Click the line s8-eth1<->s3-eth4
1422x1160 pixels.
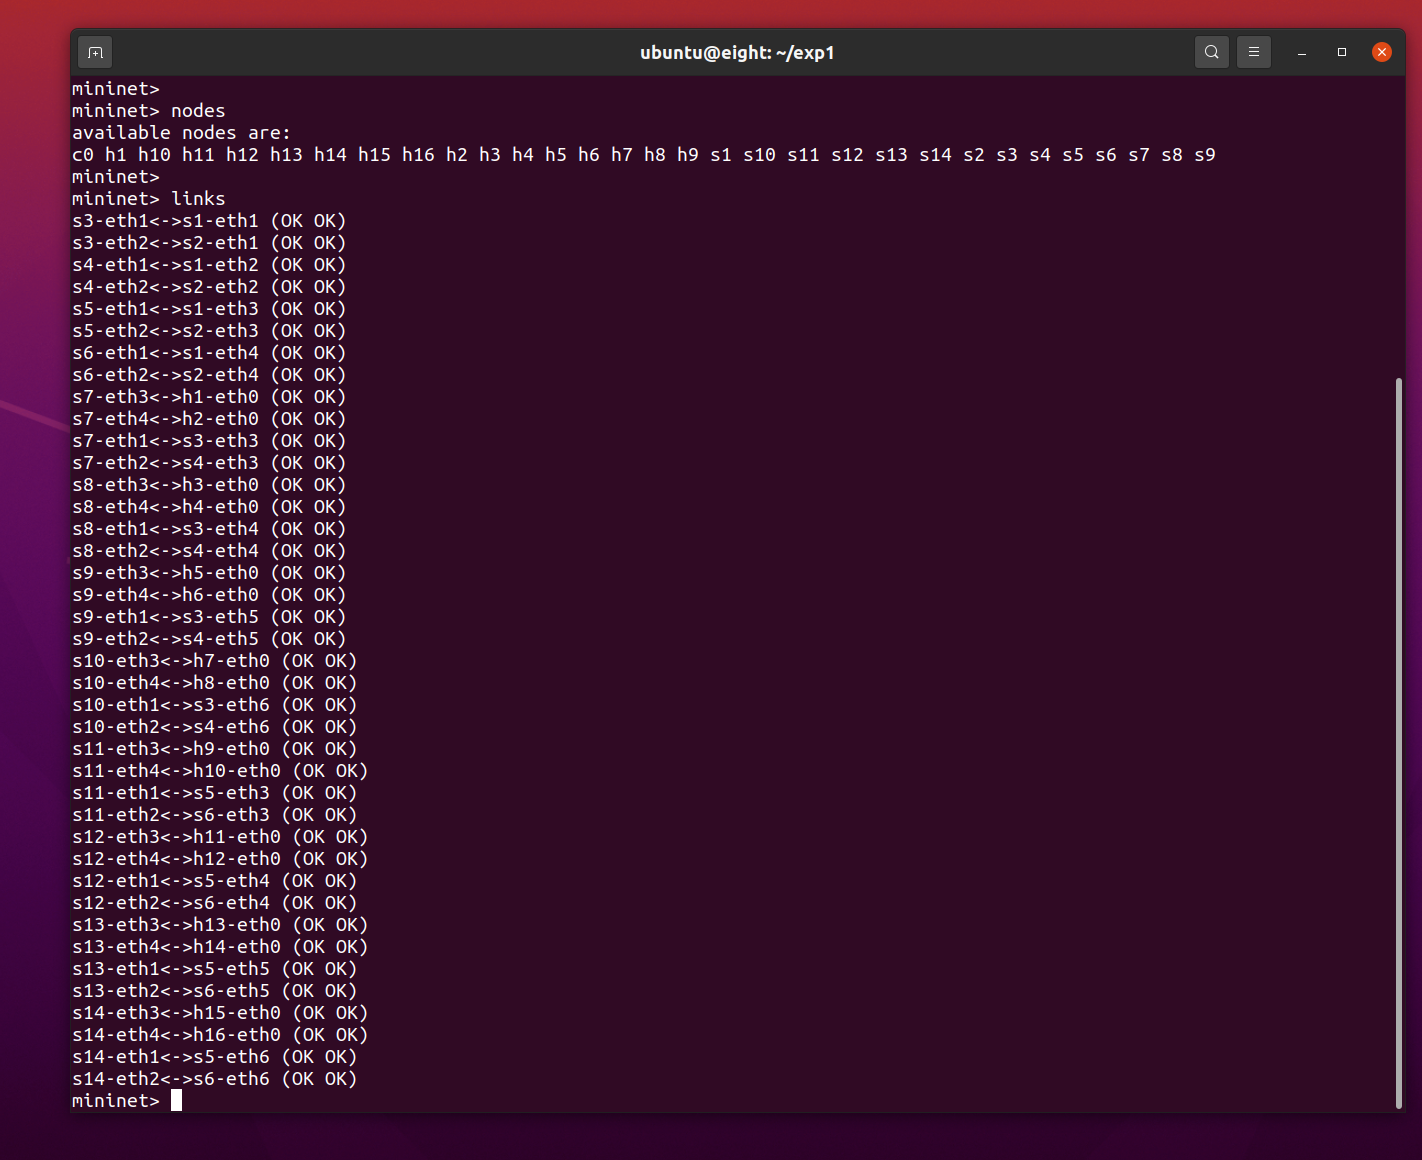[x=209, y=529]
